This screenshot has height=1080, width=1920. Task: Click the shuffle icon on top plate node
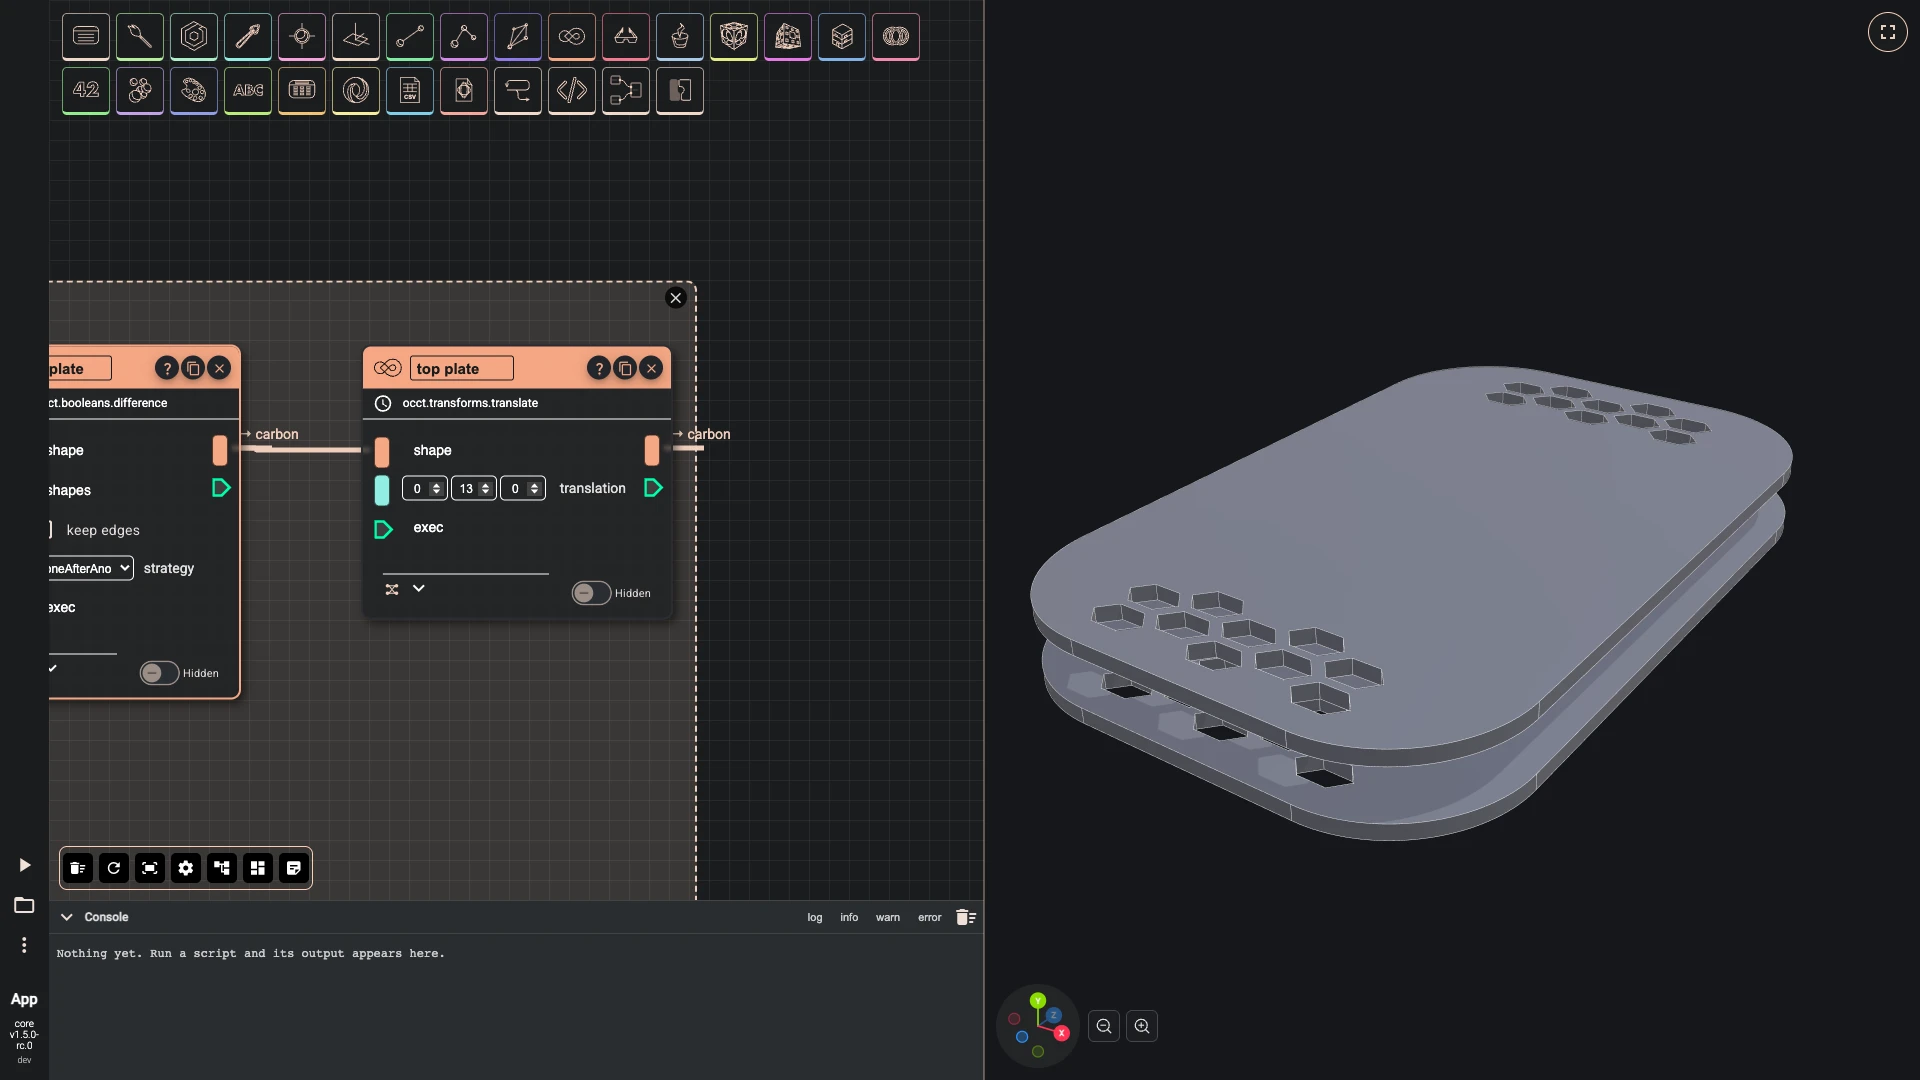pos(392,590)
